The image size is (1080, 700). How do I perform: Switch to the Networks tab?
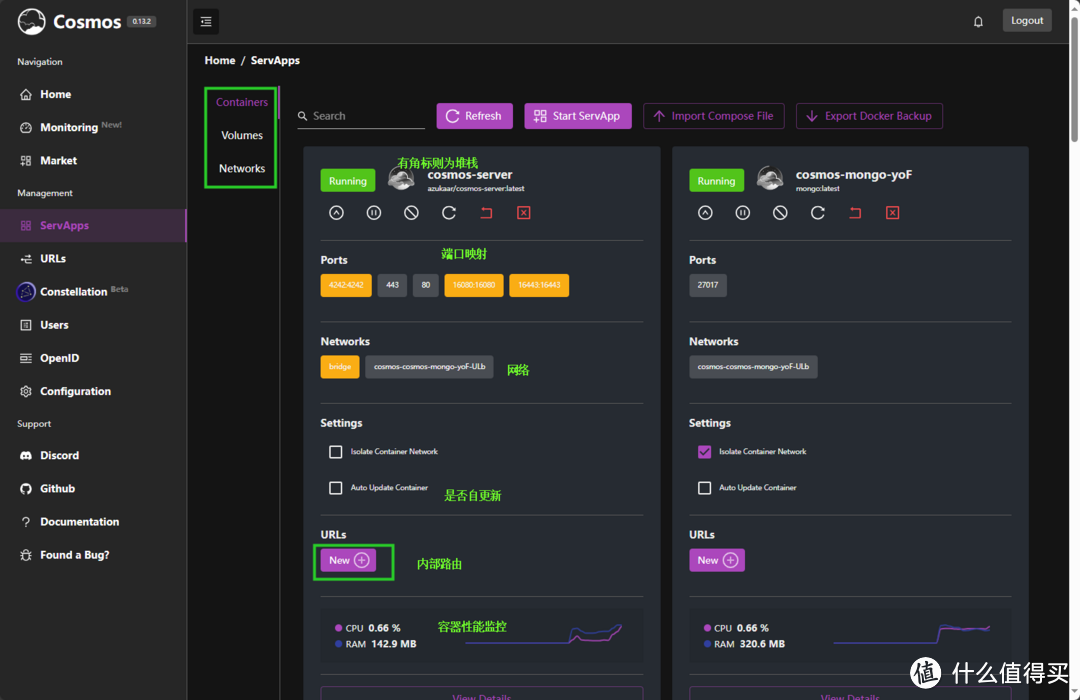[242, 168]
